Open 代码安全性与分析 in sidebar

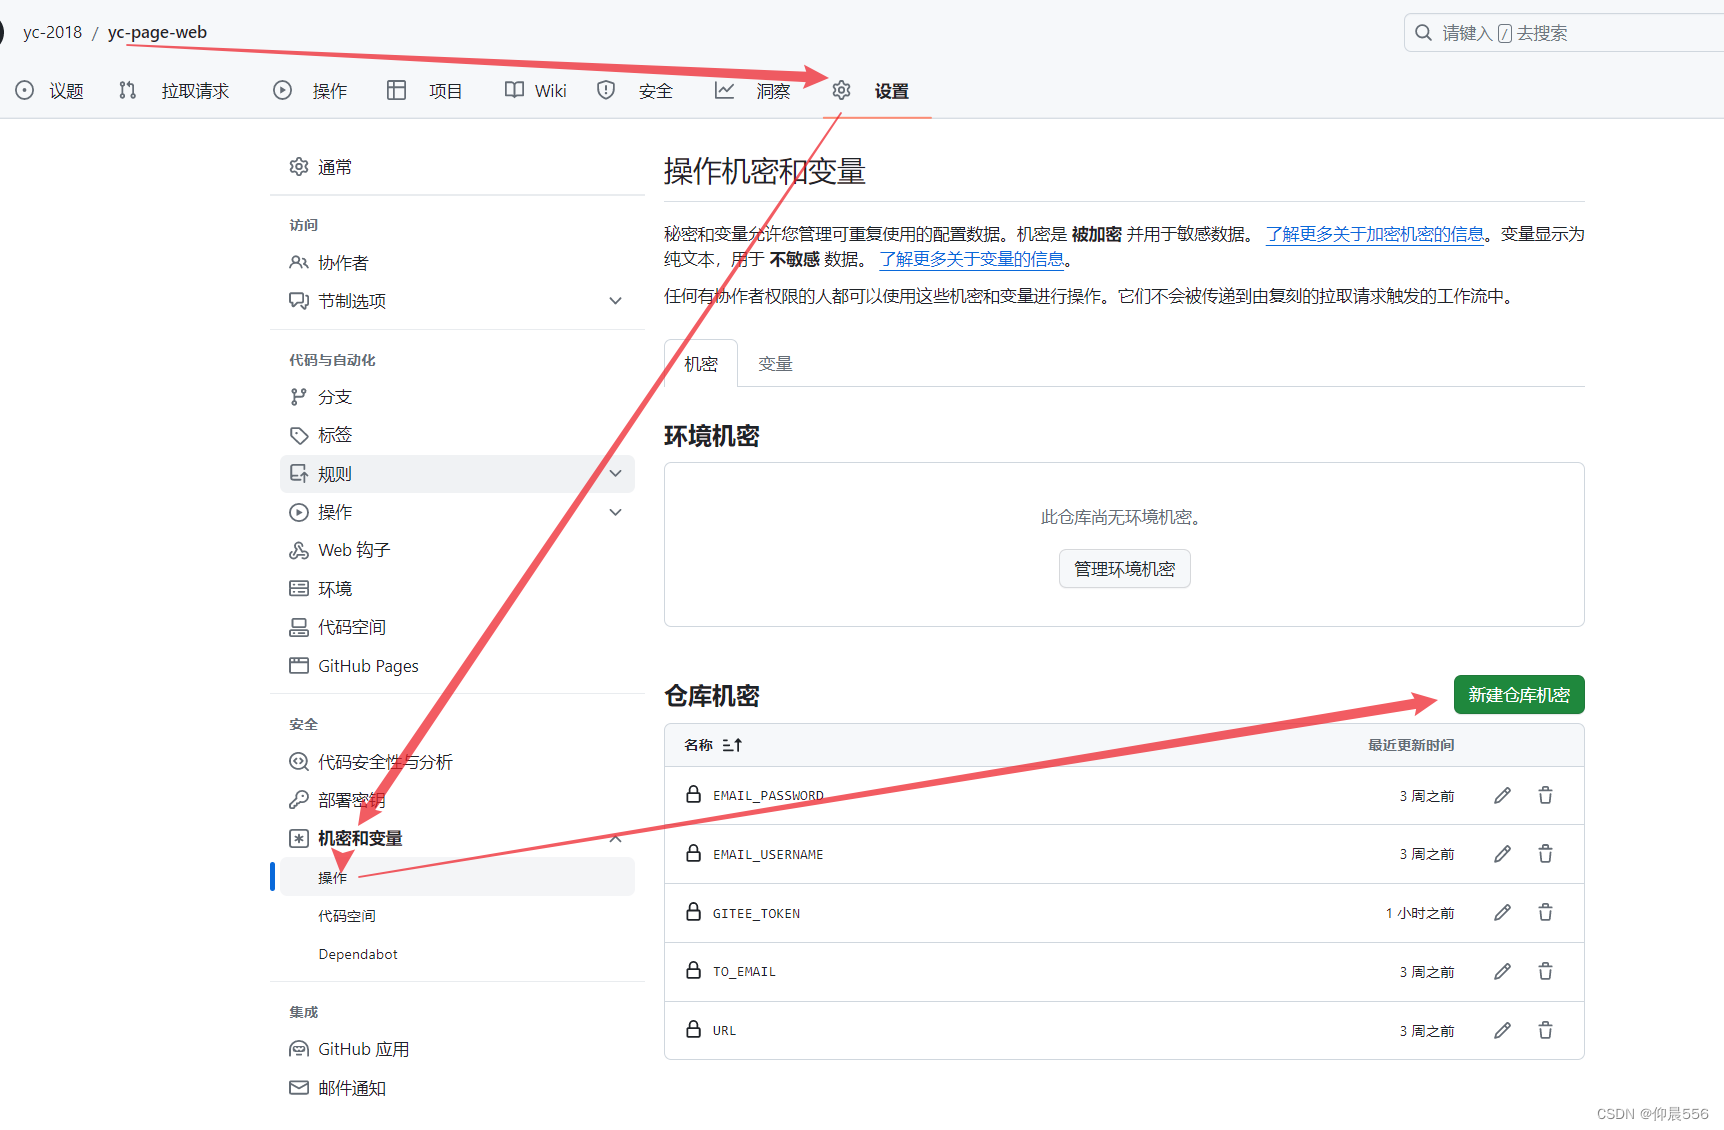pos(385,762)
